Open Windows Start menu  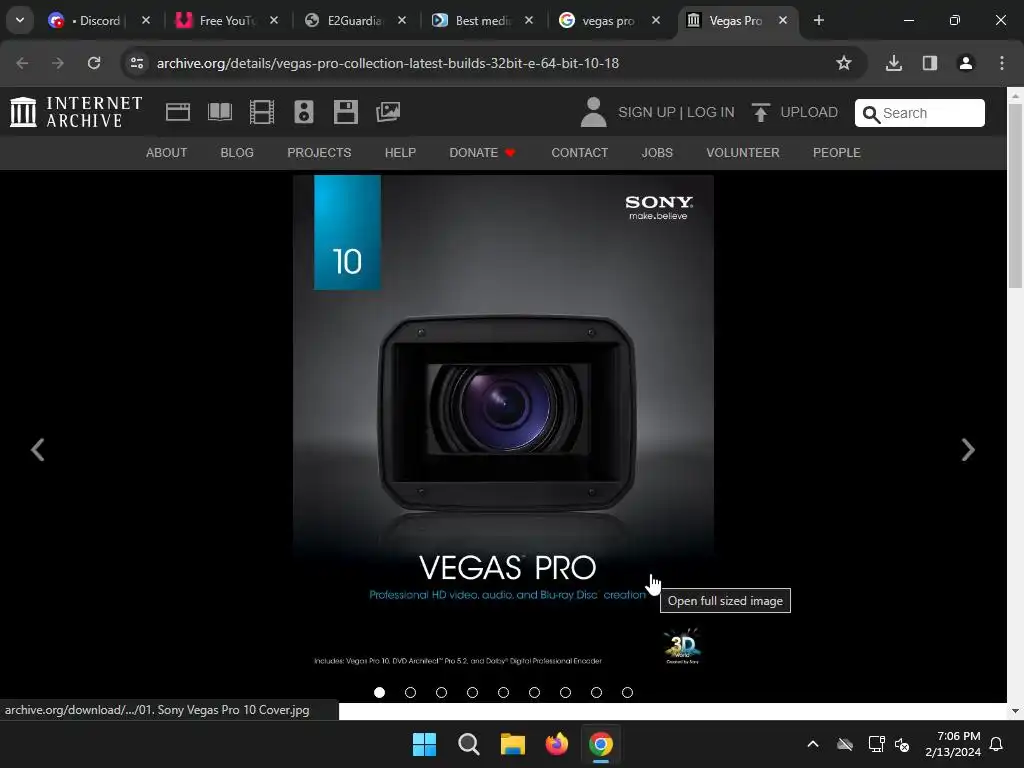pyautogui.click(x=424, y=744)
